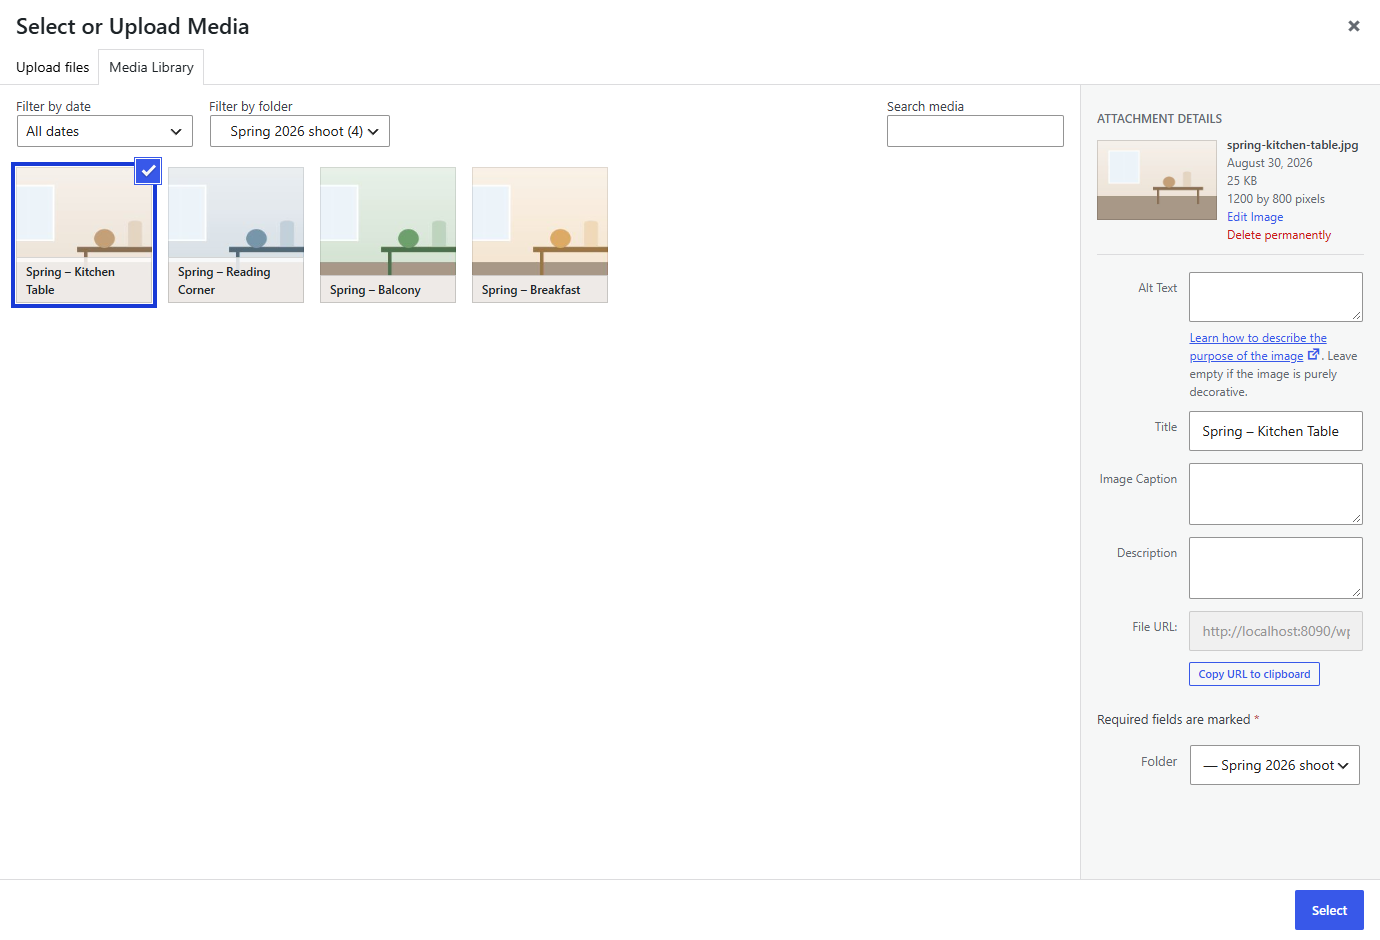
Task: Expand the attachment Folder dropdown
Action: pyautogui.click(x=1275, y=765)
